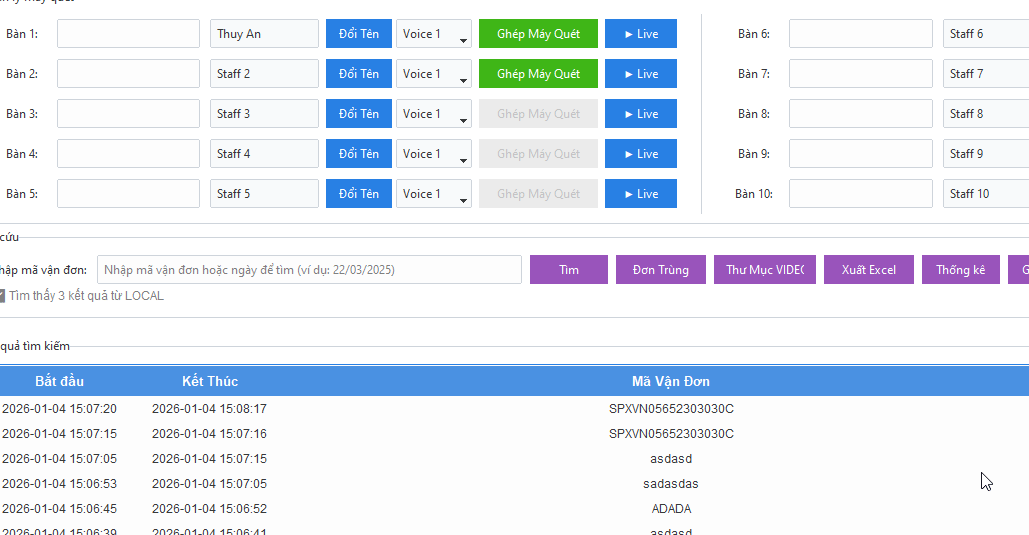Open Live stream for Bàn 5
Screen dimensions: 1029x535
coord(640,194)
